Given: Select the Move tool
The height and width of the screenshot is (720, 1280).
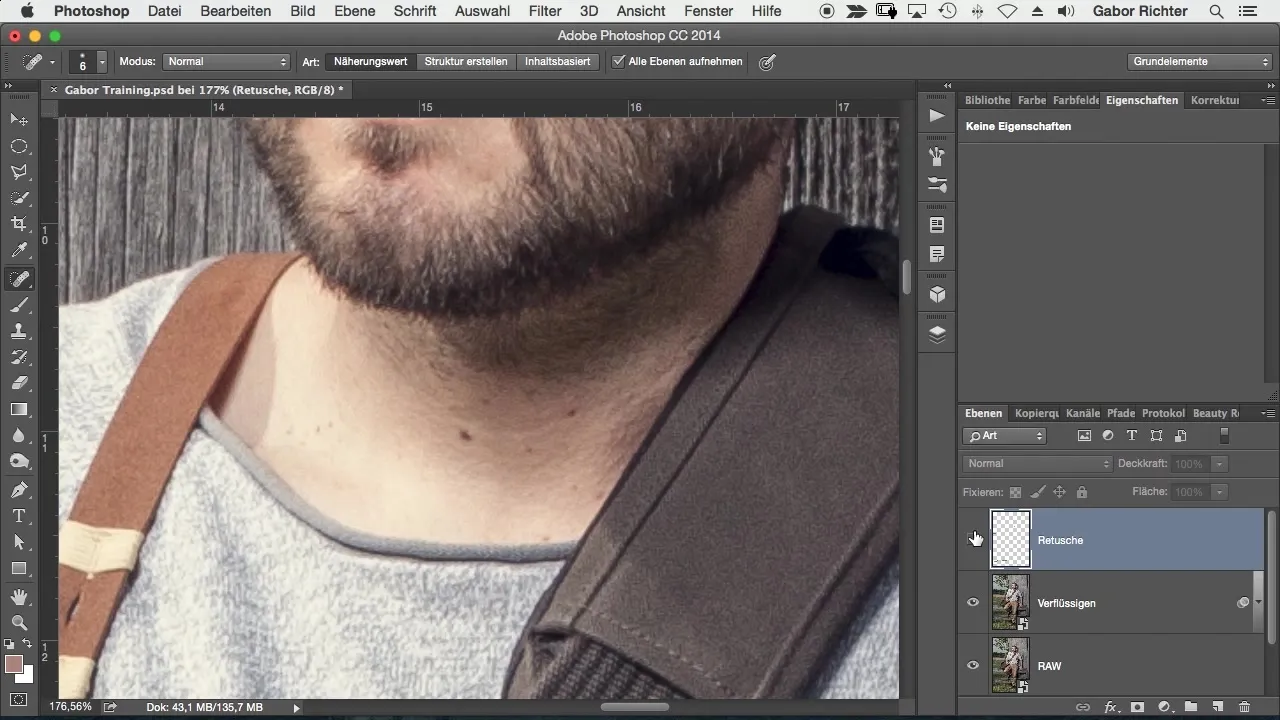Looking at the screenshot, I should (x=19, y=120).
